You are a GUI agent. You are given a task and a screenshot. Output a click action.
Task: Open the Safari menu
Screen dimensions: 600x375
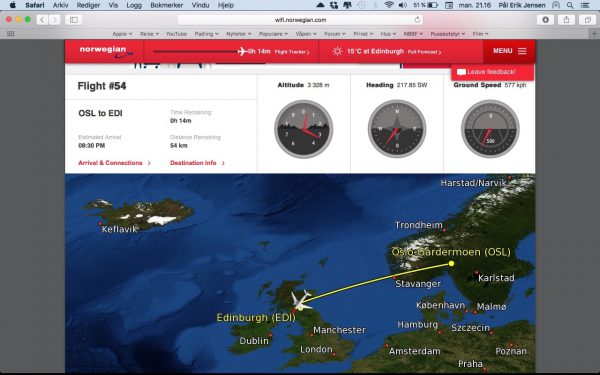tap(35, 5)
